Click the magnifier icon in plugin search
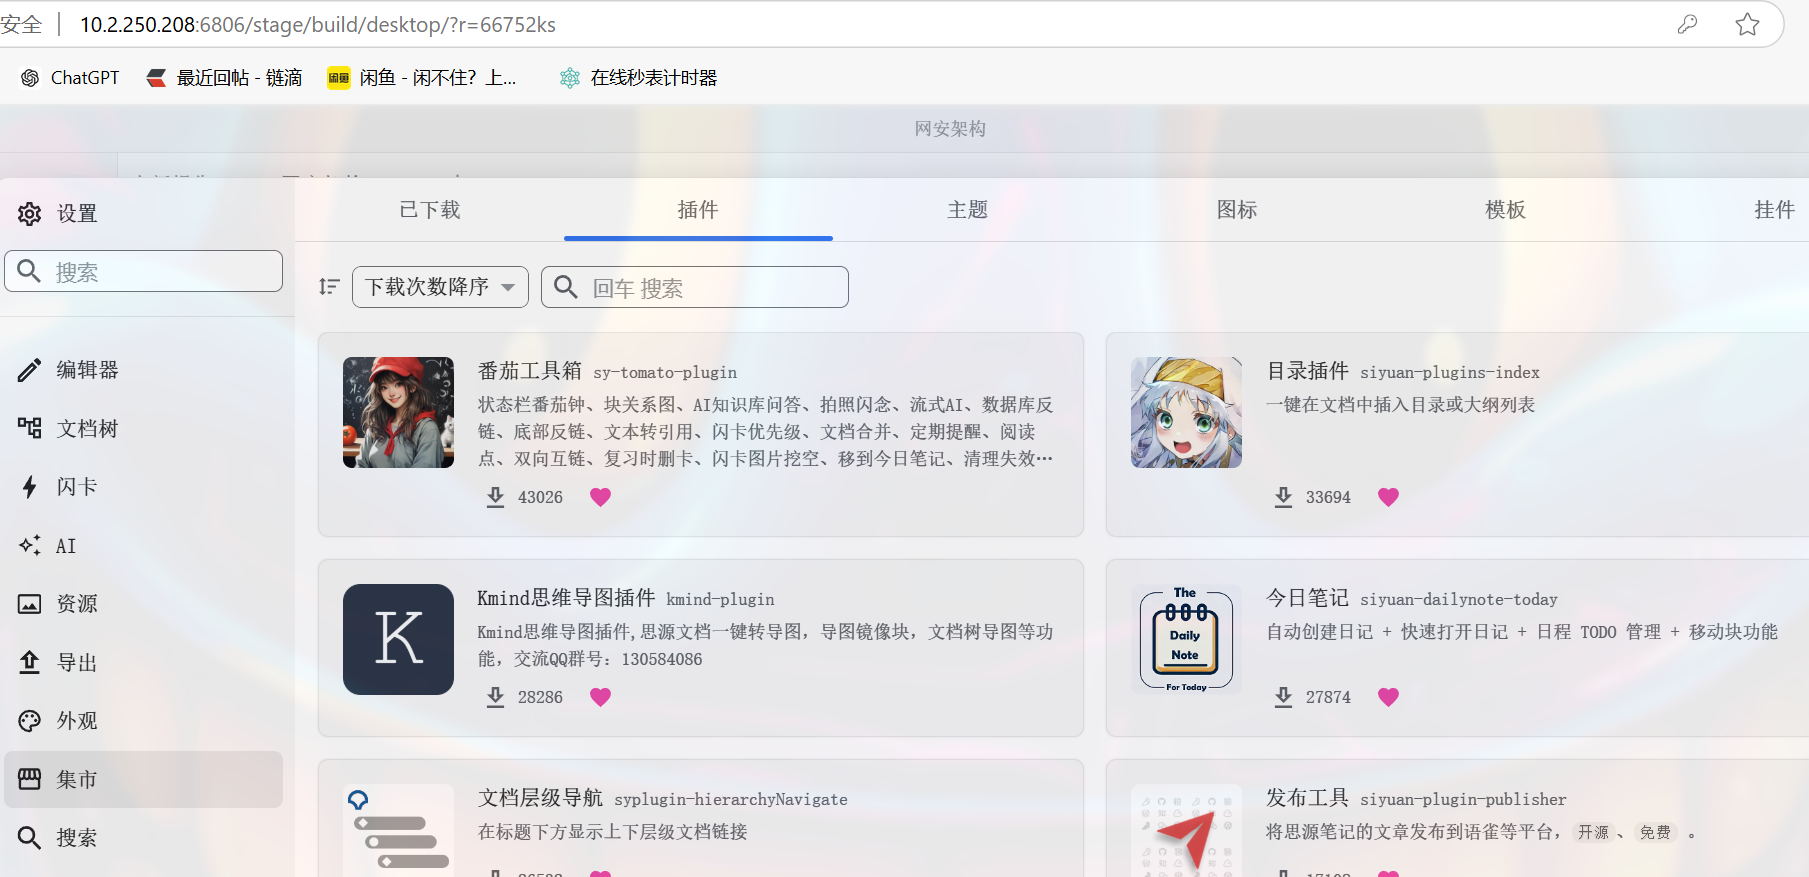 (x=566, y=287)
